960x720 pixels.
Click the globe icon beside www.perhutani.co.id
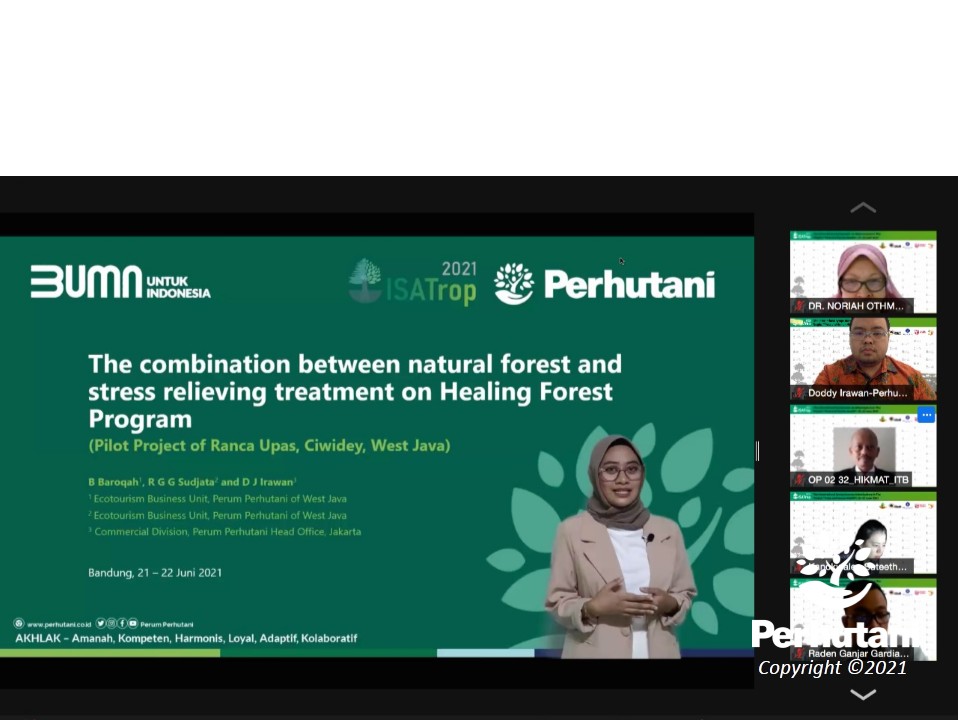click(19, 623)
